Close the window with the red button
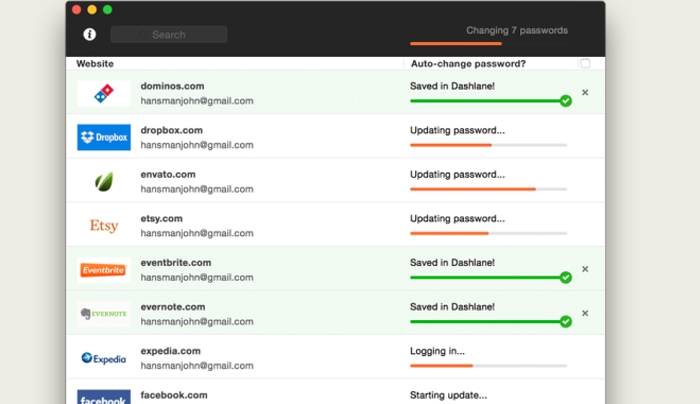The height and width of the screenshot is (404, 700). 76,10
